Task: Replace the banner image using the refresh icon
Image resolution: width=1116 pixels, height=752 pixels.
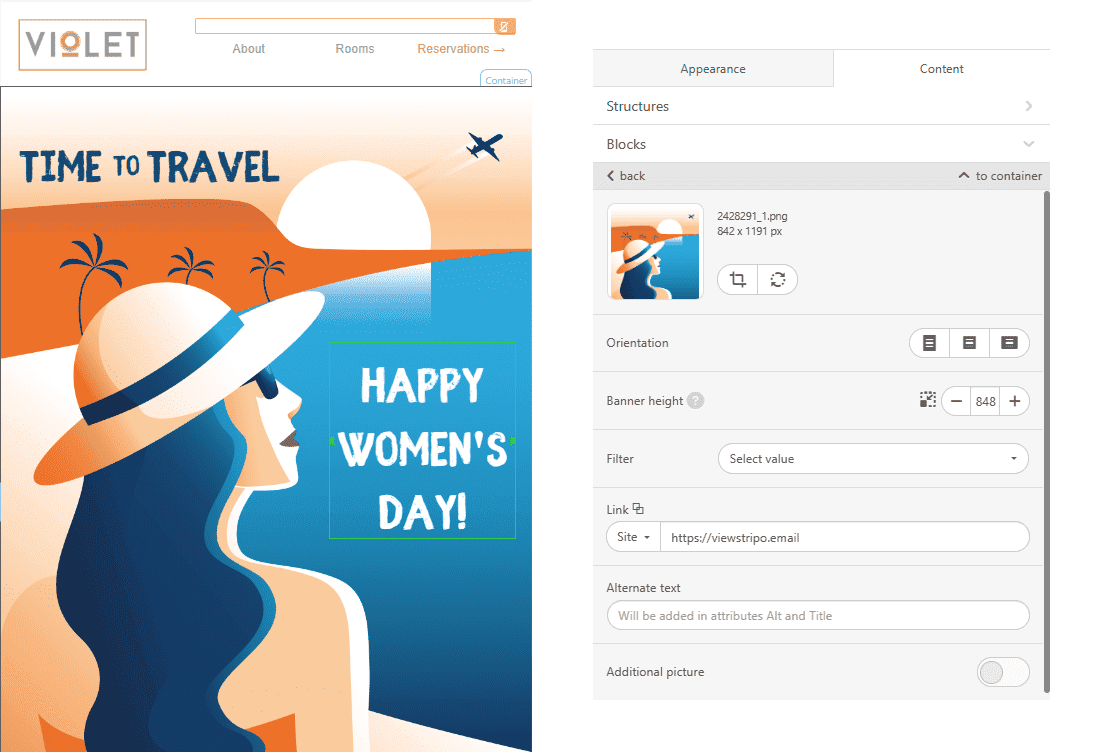Action: click(x=777, y=279)
